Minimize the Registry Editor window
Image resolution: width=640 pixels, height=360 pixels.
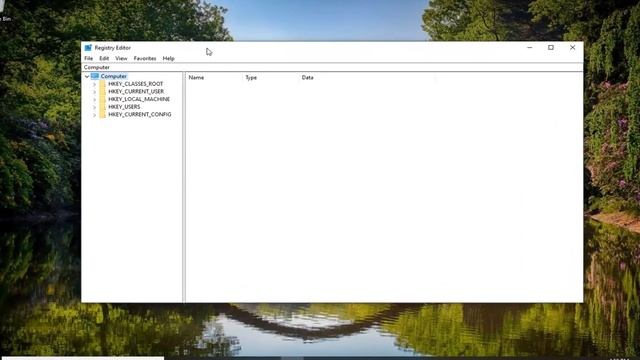pyautogui.click(x=530, y=48)
